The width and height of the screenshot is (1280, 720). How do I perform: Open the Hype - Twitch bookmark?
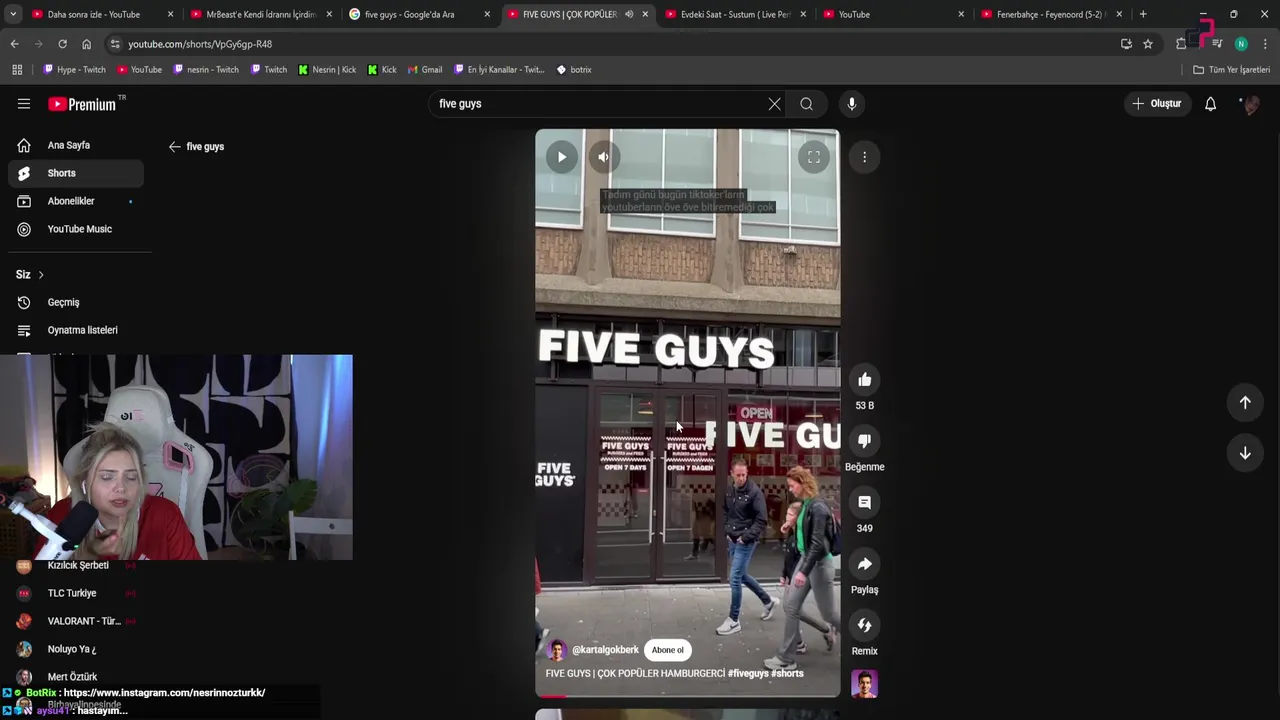(75, 70)
